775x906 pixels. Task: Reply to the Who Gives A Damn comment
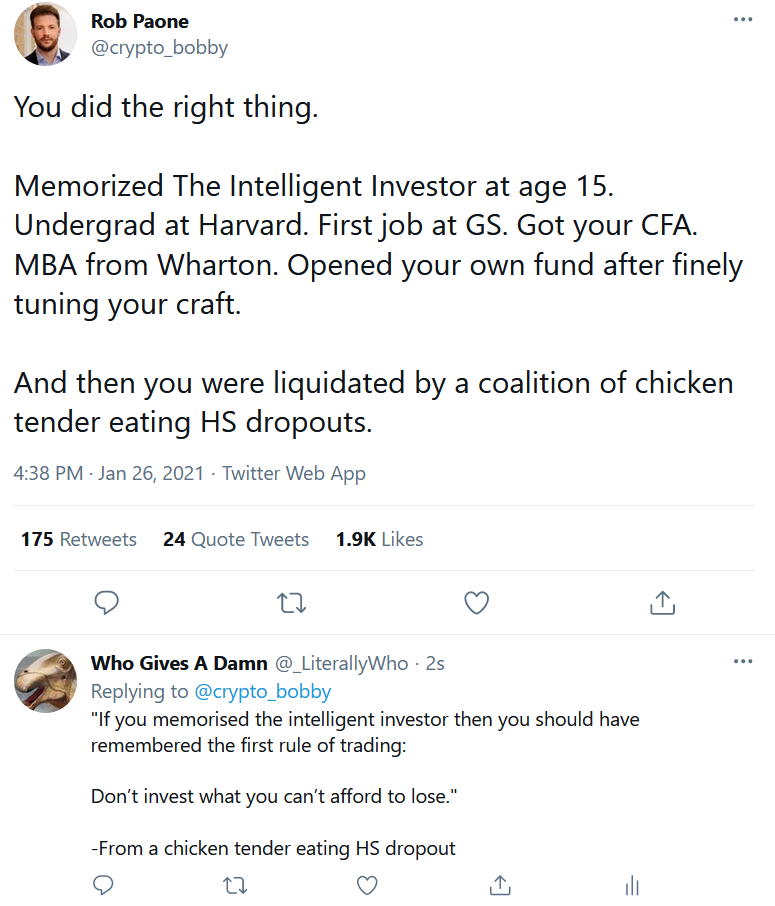point(102,885)
